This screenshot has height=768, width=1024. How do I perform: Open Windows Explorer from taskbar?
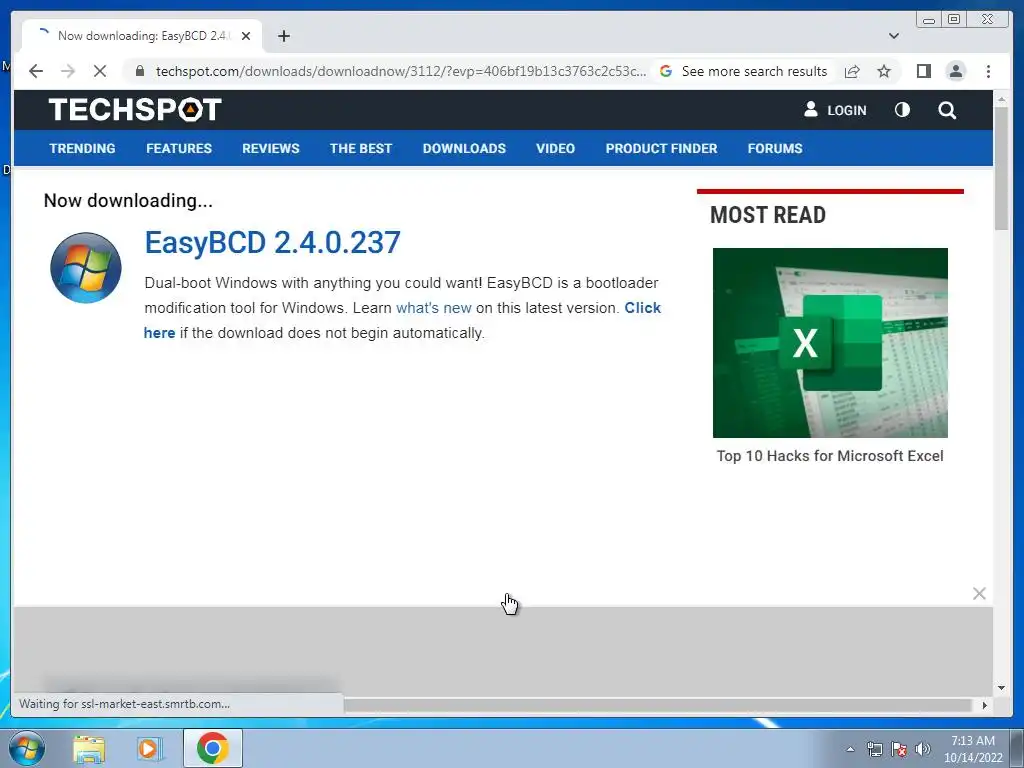(89, 748)
